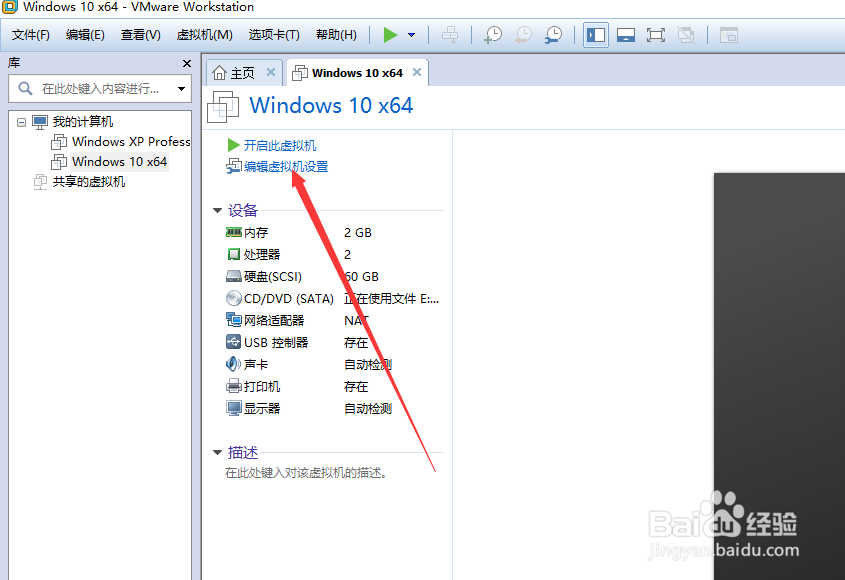Open the 虚拟机(M) menu
Screen dimensions: 845x580
[x=205, y=35]
